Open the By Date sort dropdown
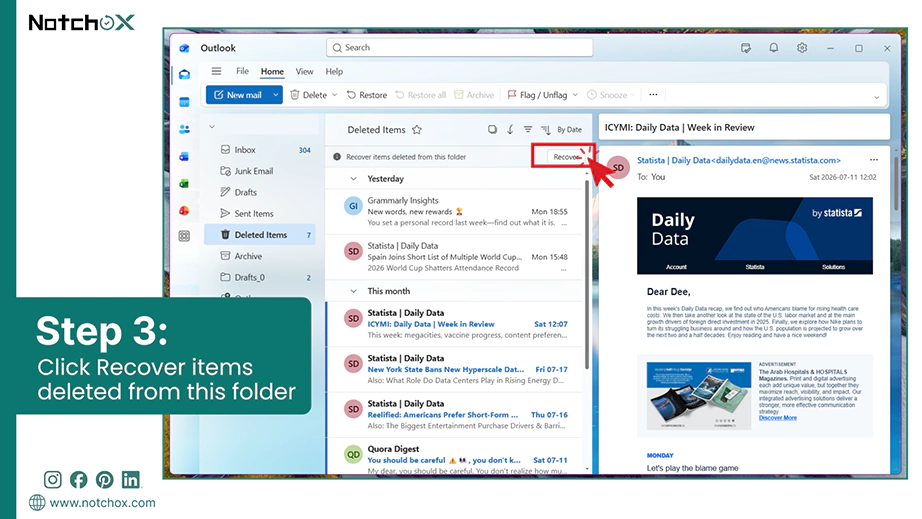Viewport: 922px width, 519px height. pos(569,129)
